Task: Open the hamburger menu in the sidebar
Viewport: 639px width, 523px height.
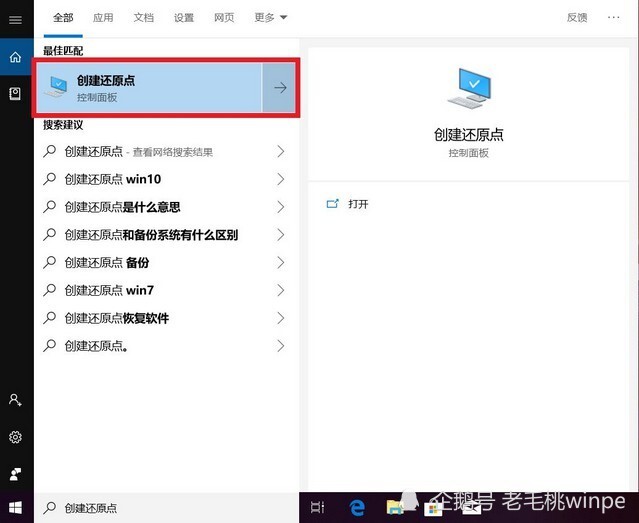Action: 15,20
